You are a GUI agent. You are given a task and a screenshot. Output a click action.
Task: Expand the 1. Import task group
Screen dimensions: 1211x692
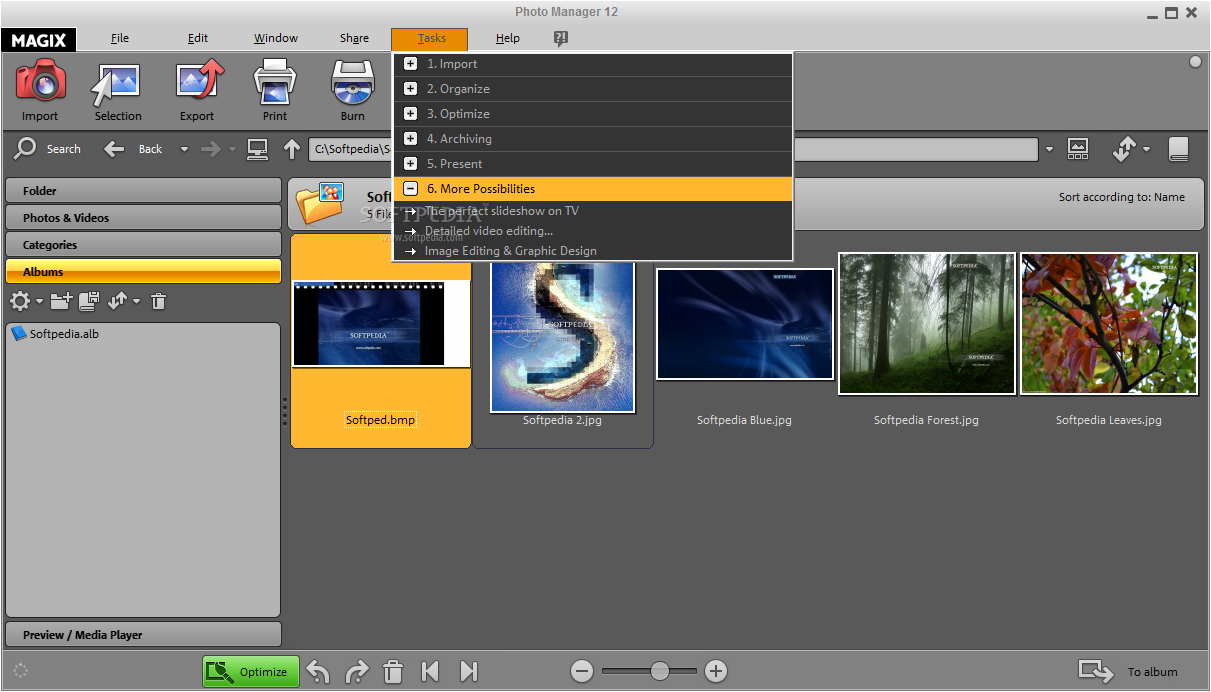pos(410,64)
